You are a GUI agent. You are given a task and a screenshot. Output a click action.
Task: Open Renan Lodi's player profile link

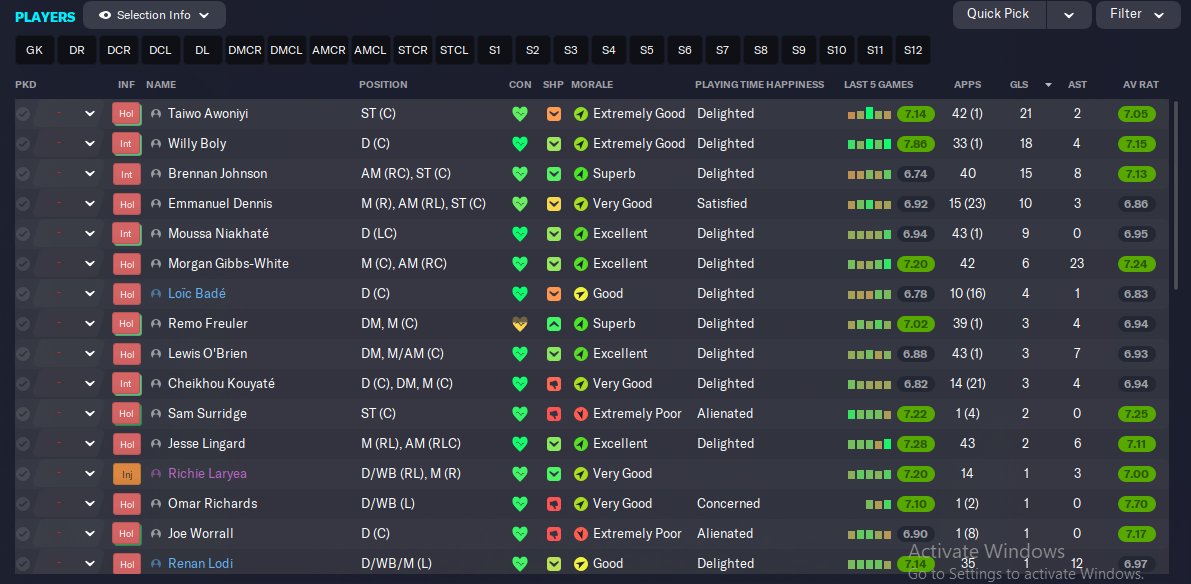[x=201, y=563]
